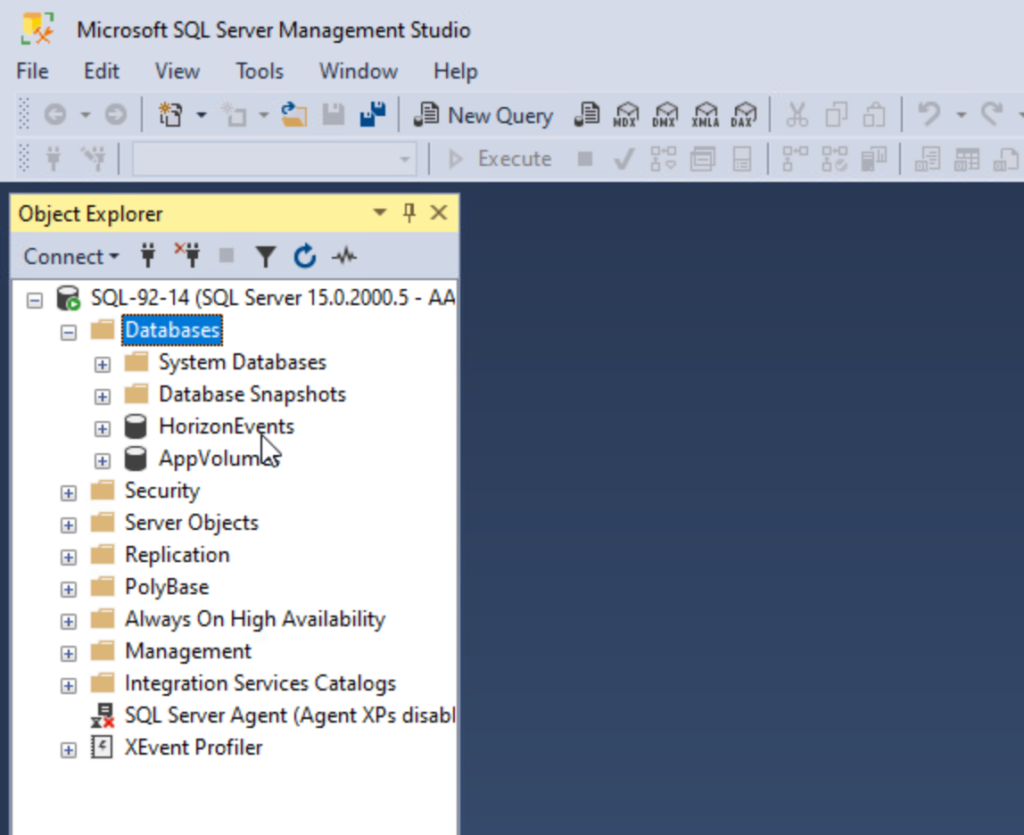Expand the HorizonEvents database node
The width and height of the screenshot is (1024, 835).
[102, 428]
